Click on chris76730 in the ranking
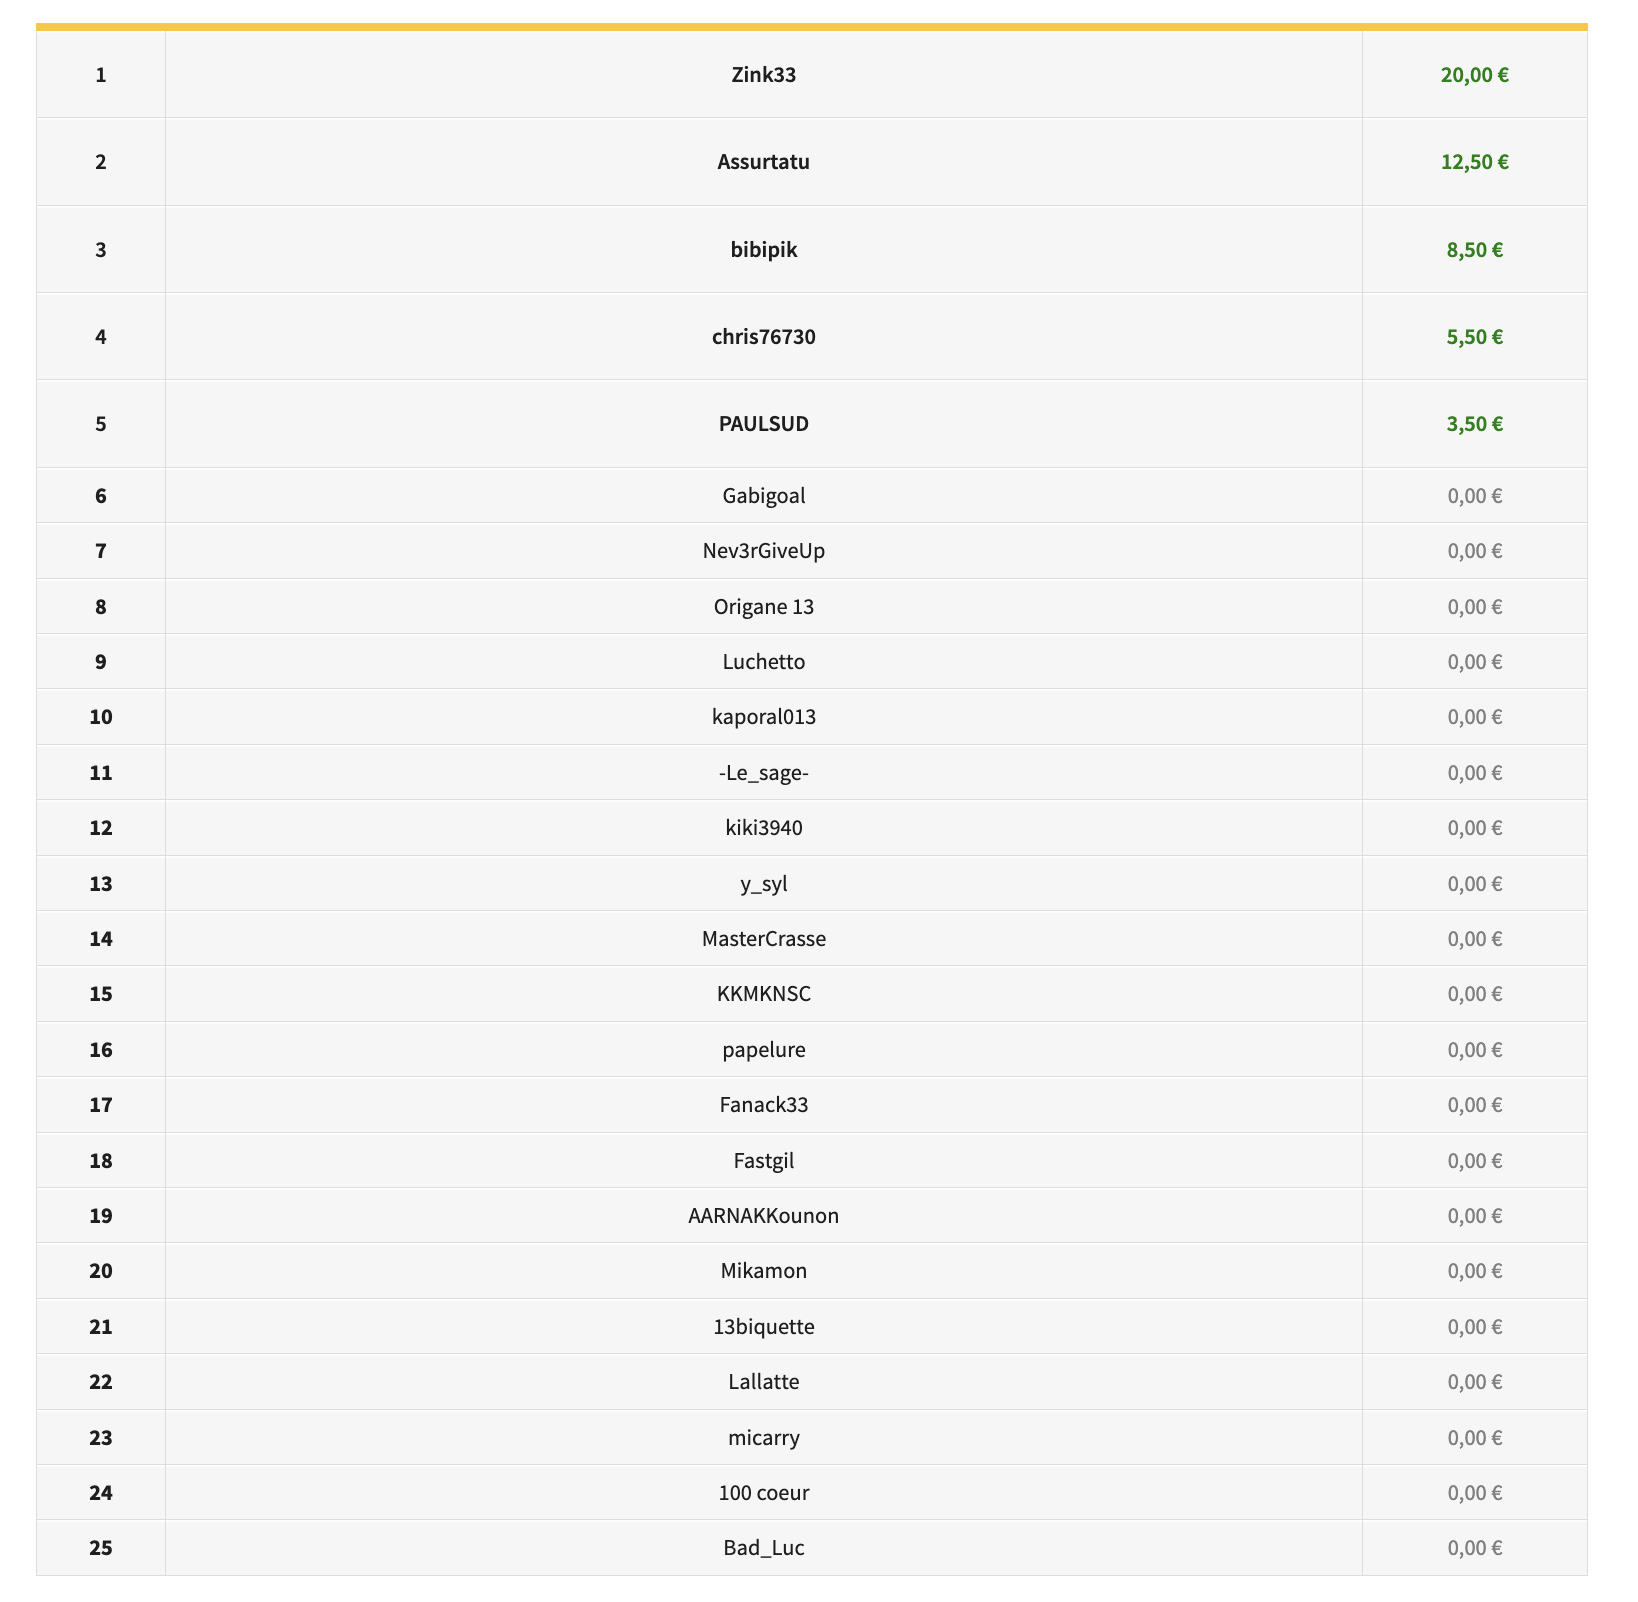This screenshot has width=1638, height=1602. tap(763, 337)
